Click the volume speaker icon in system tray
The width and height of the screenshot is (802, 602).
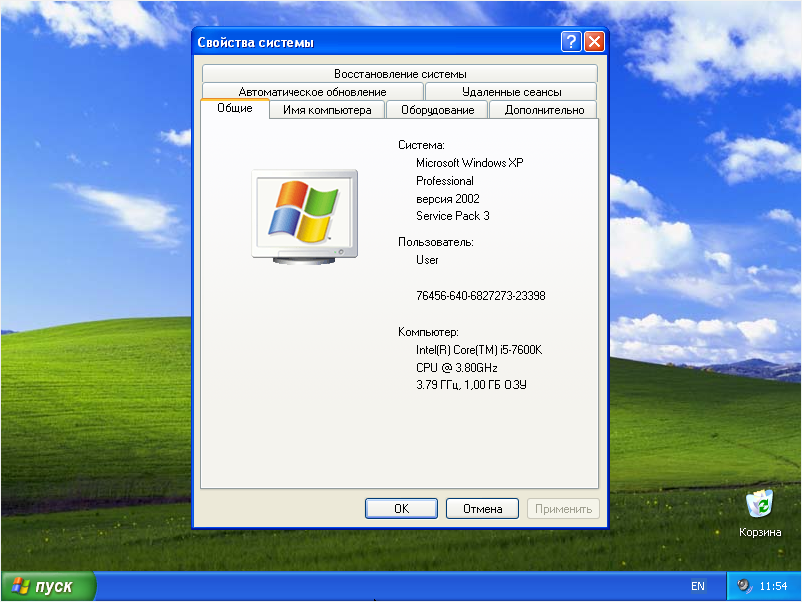tap(745, 586)
